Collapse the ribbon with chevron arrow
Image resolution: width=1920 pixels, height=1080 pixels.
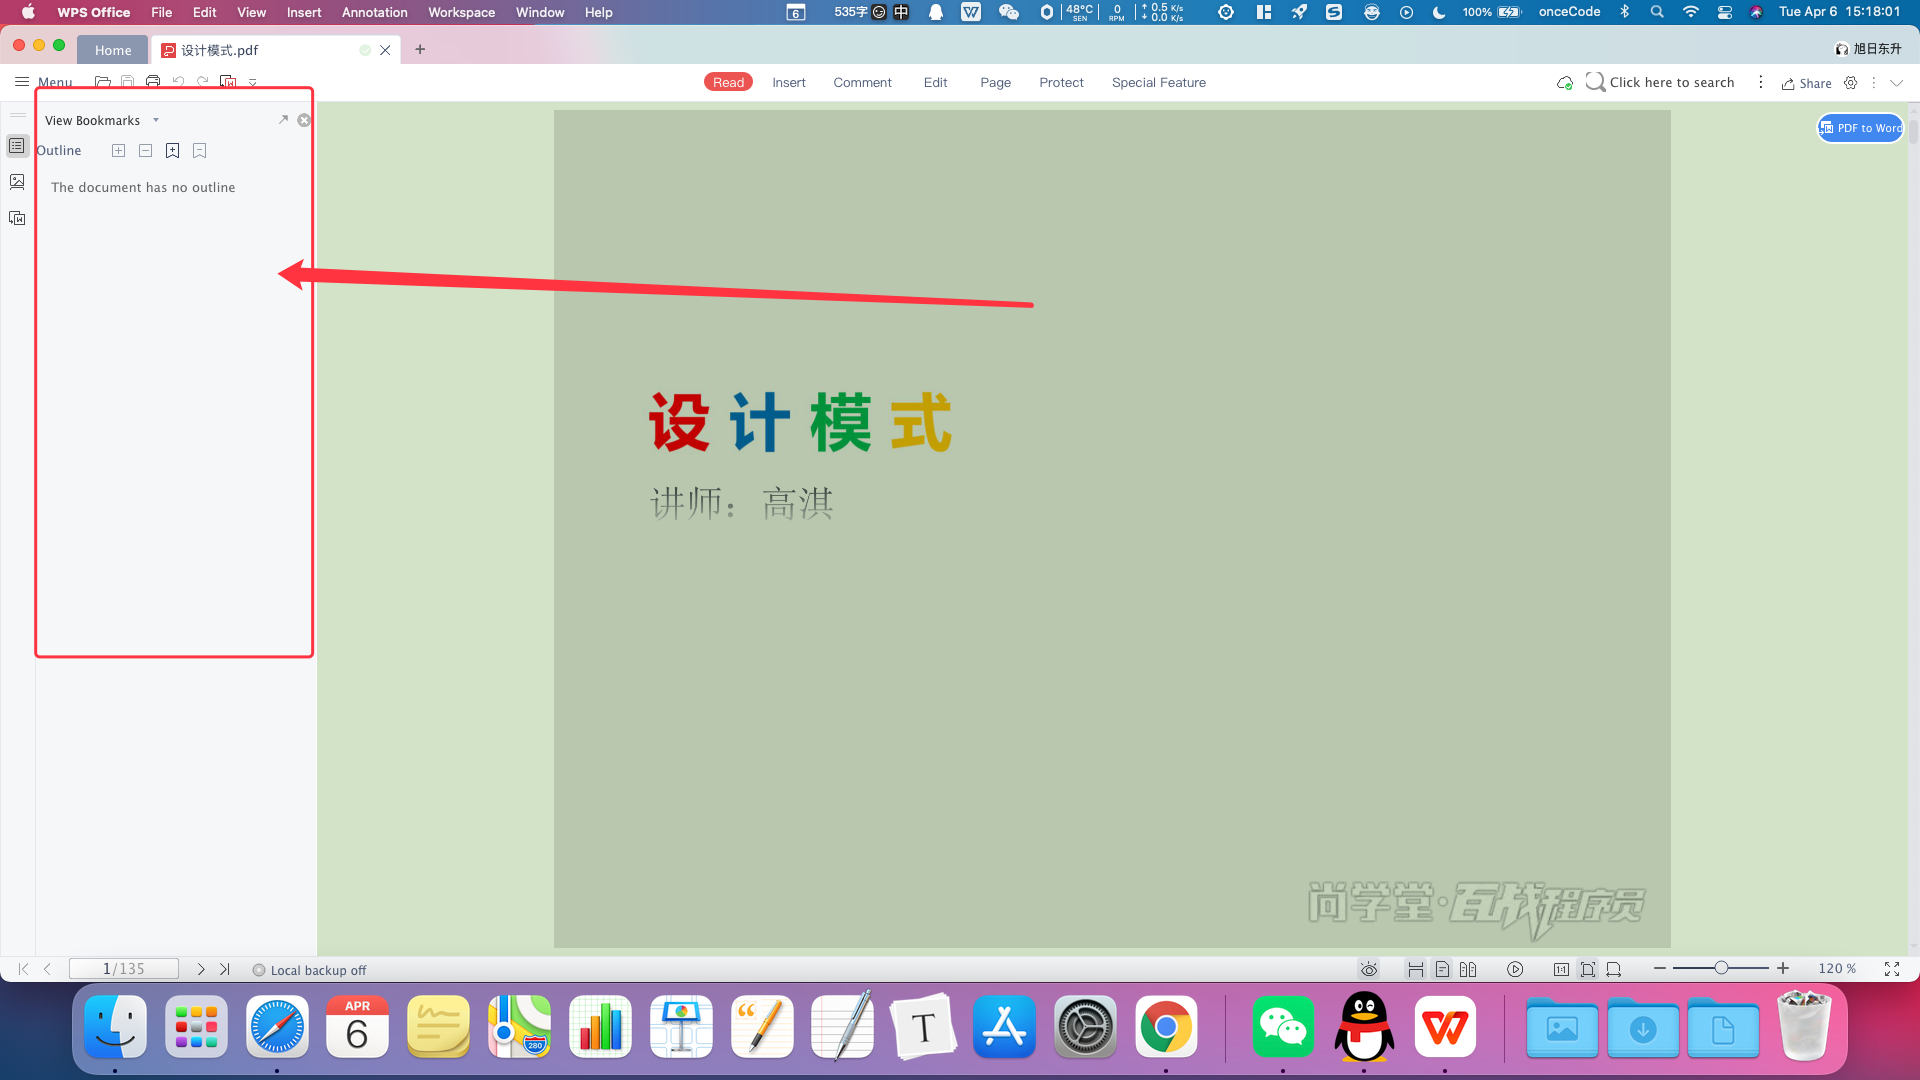(1896, 83)
